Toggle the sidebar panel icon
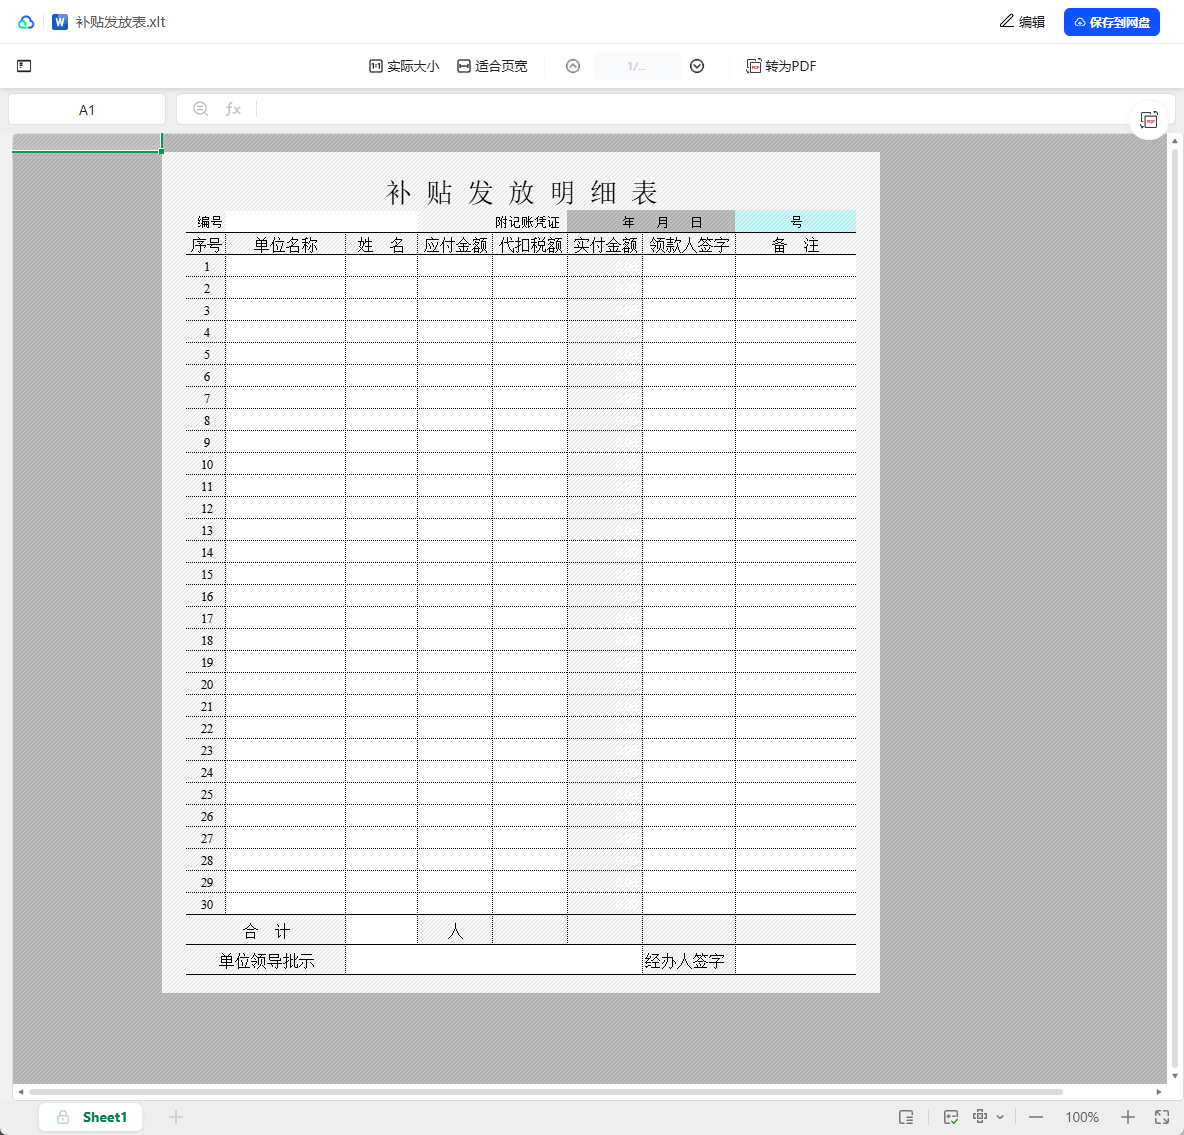Screen dimensions: 1184x1135 coord(24,66)
